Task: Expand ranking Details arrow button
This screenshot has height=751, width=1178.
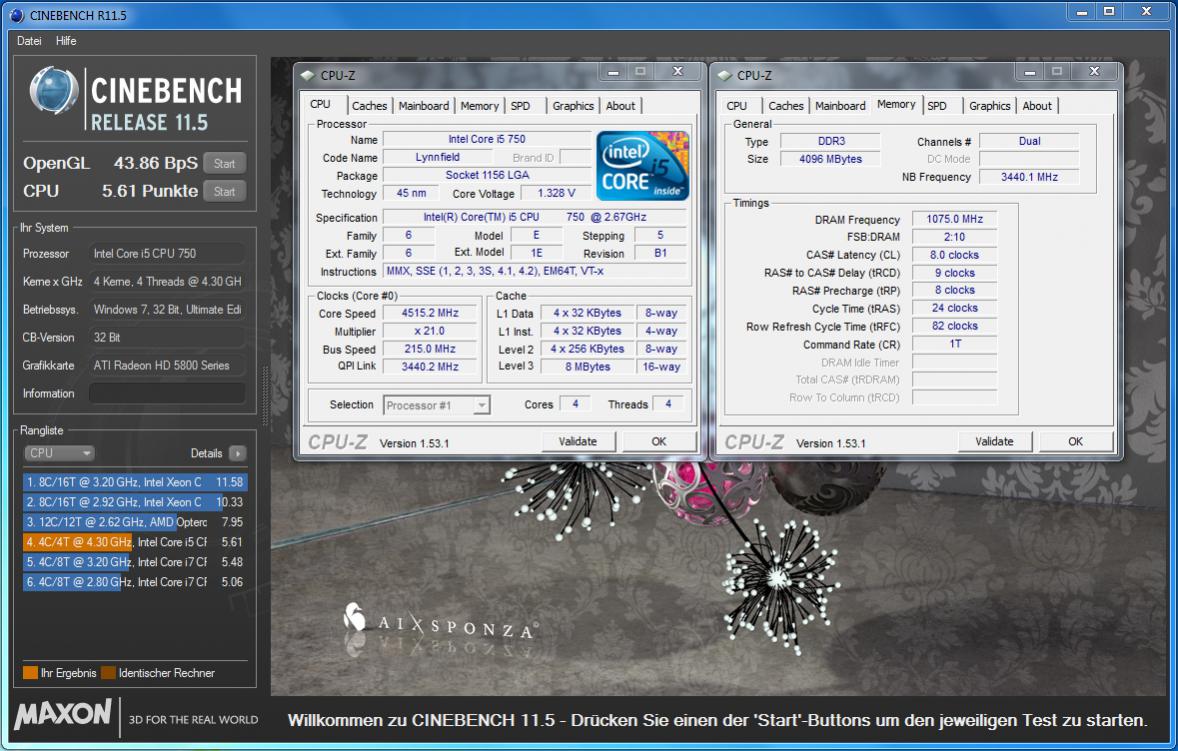Action: pyautogui.click(x=237, y=453)
